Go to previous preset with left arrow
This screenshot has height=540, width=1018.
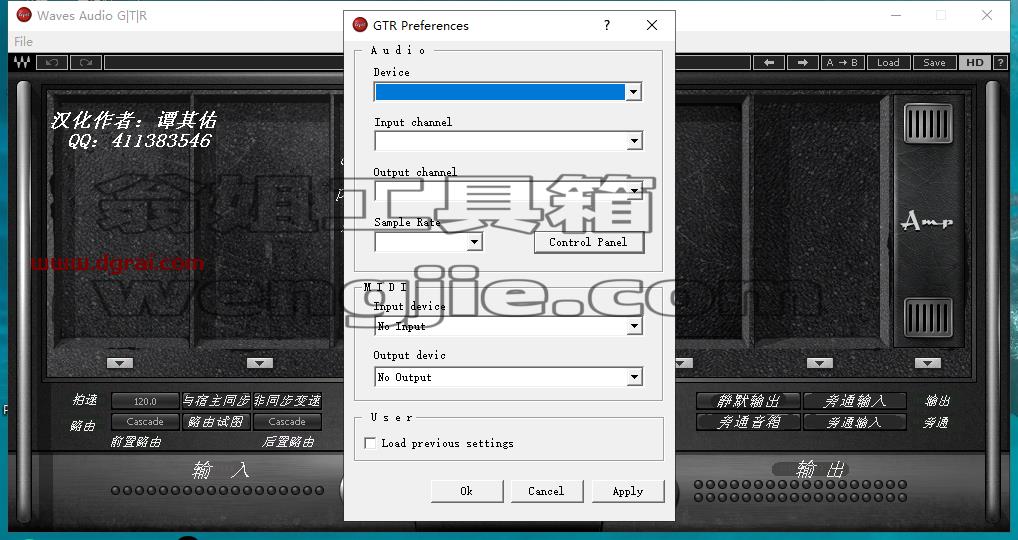769,62
